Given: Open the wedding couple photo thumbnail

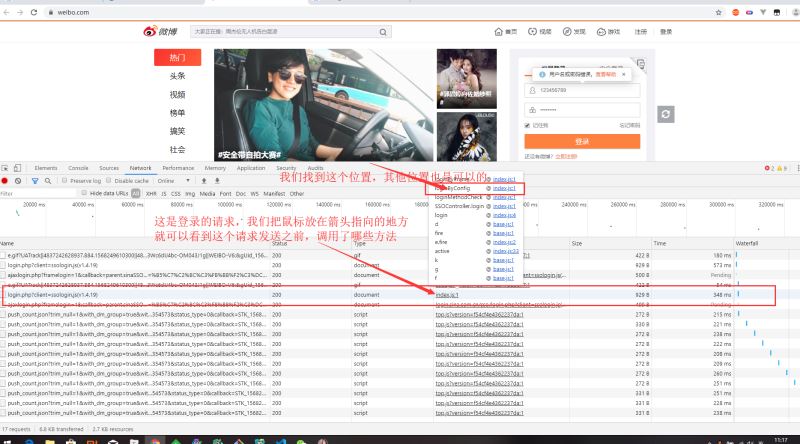Looking at the screenshot, I should click(467, 79).
